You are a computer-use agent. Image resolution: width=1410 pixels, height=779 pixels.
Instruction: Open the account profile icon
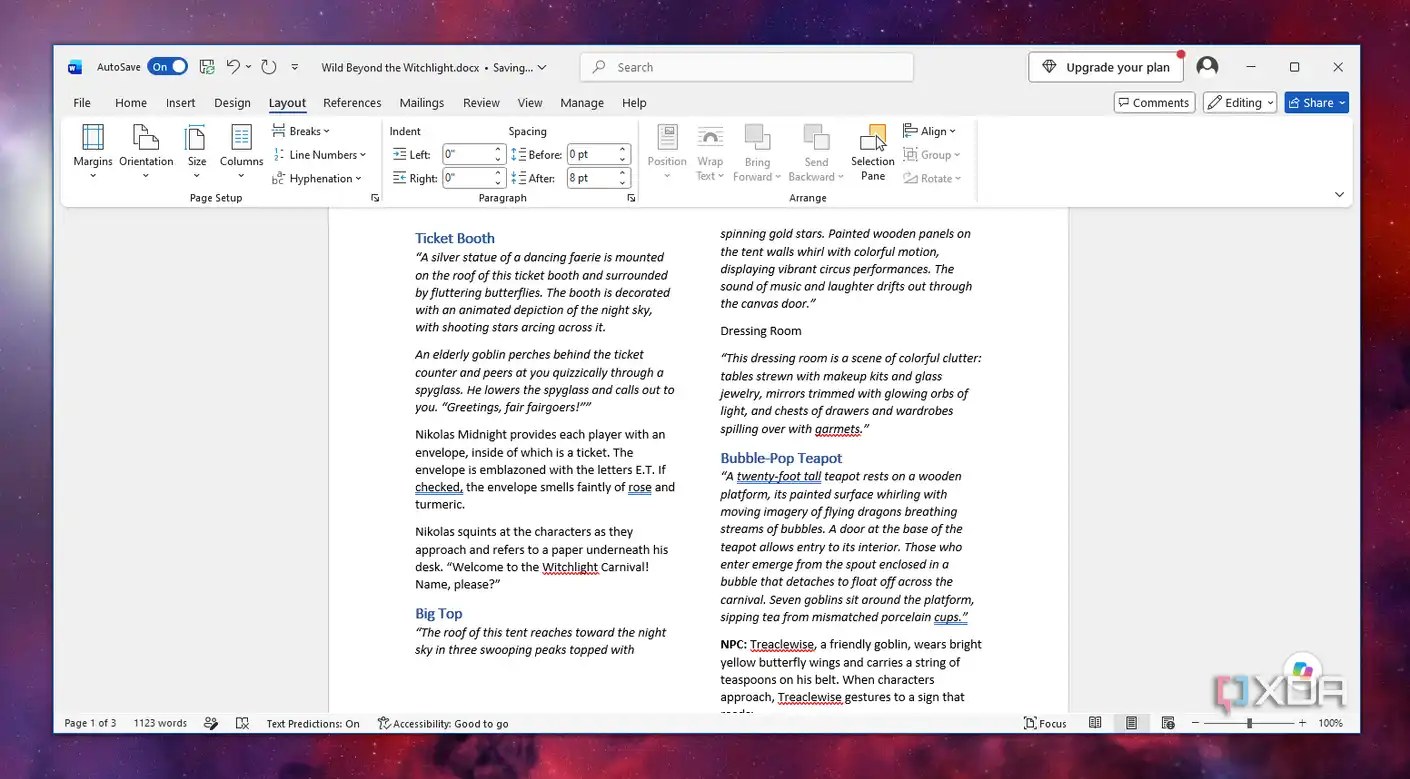(x=1207, y=67)
